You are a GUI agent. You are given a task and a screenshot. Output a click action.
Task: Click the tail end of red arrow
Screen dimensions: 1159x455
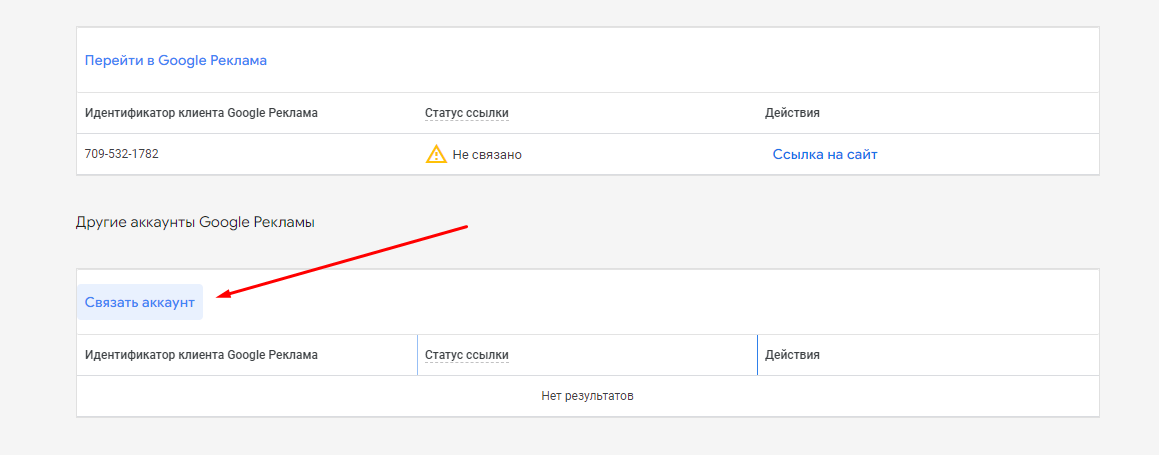tap(466, 227)
